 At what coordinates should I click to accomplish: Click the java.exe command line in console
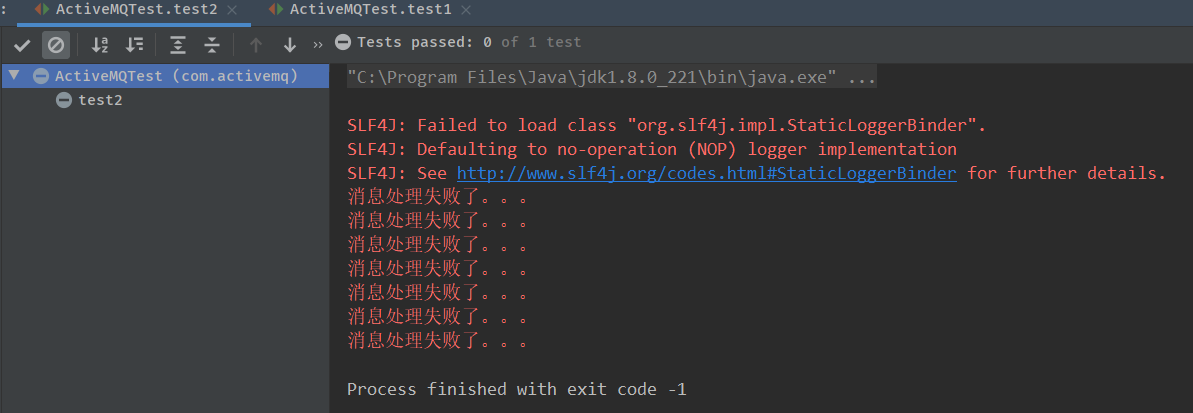click(611, 78)
